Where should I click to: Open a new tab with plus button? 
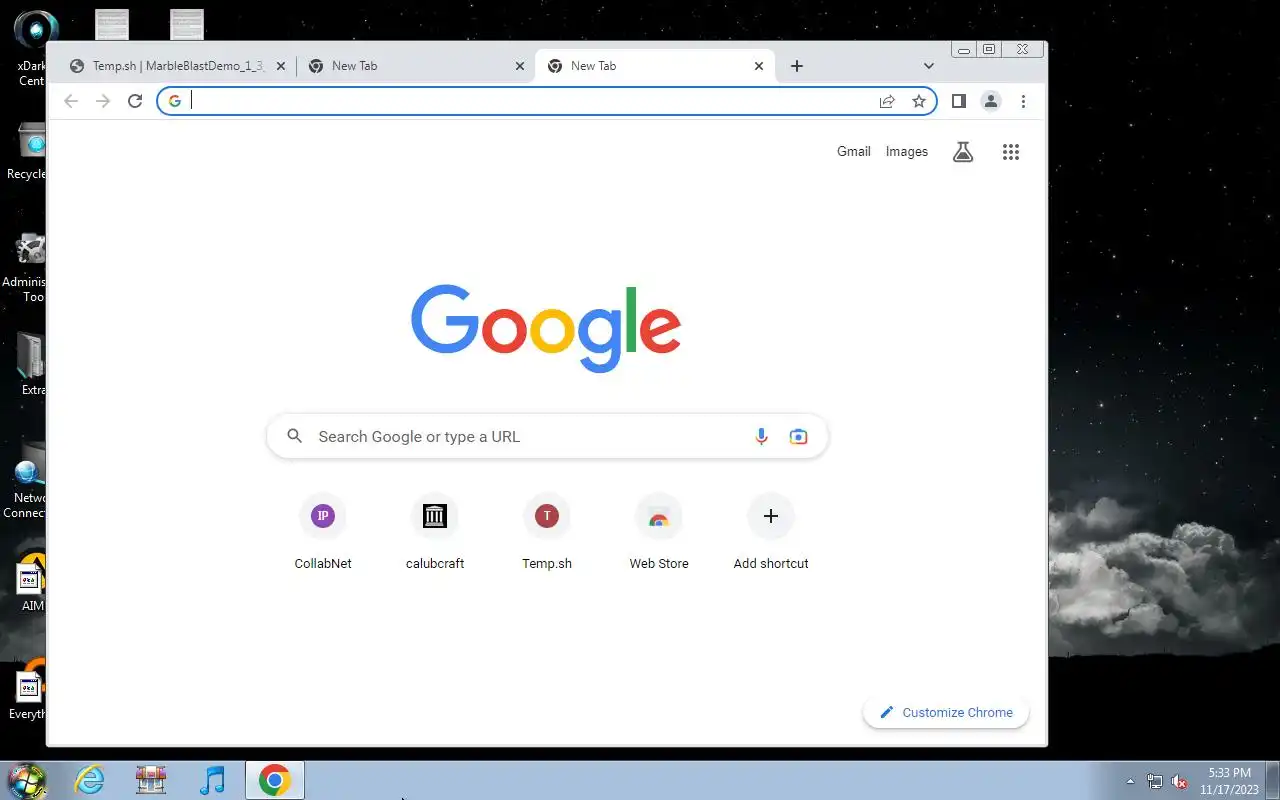(797, 66)
